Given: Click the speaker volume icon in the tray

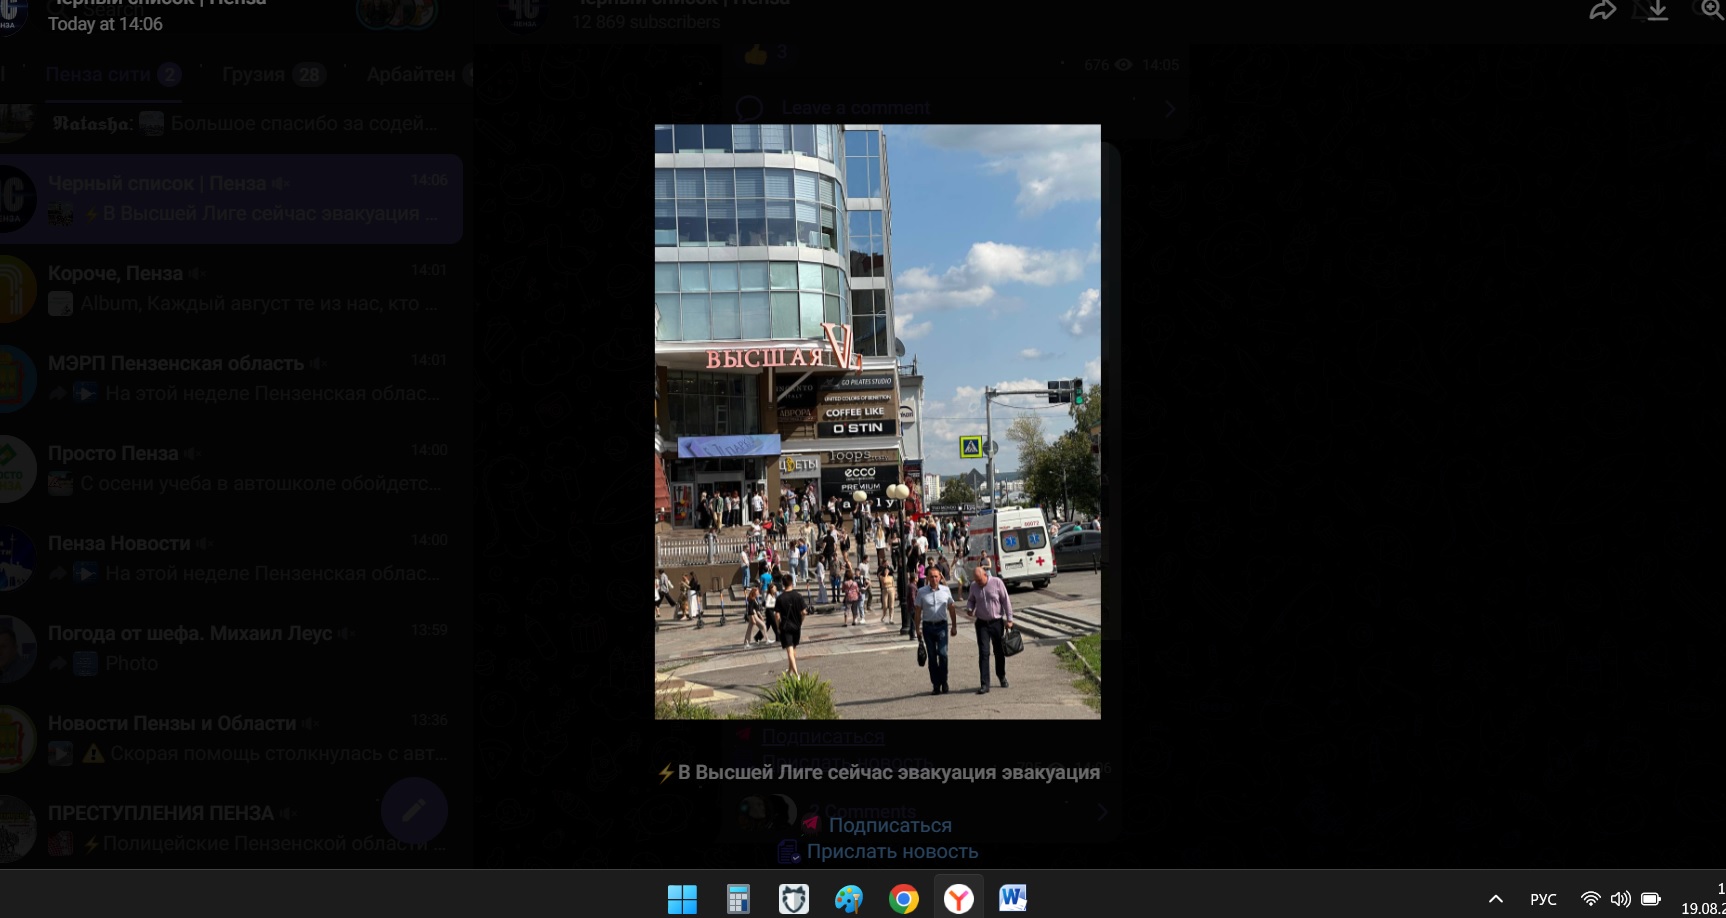Looking at the screenshot, I should pos(1620,899).
